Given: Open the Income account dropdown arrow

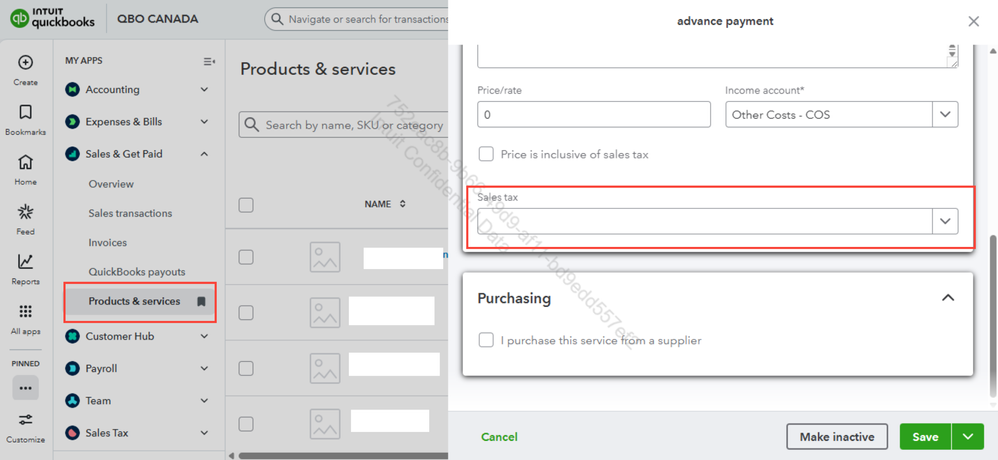Looking at the screenshot, I should pyautogui.click(x=945, y=115).
